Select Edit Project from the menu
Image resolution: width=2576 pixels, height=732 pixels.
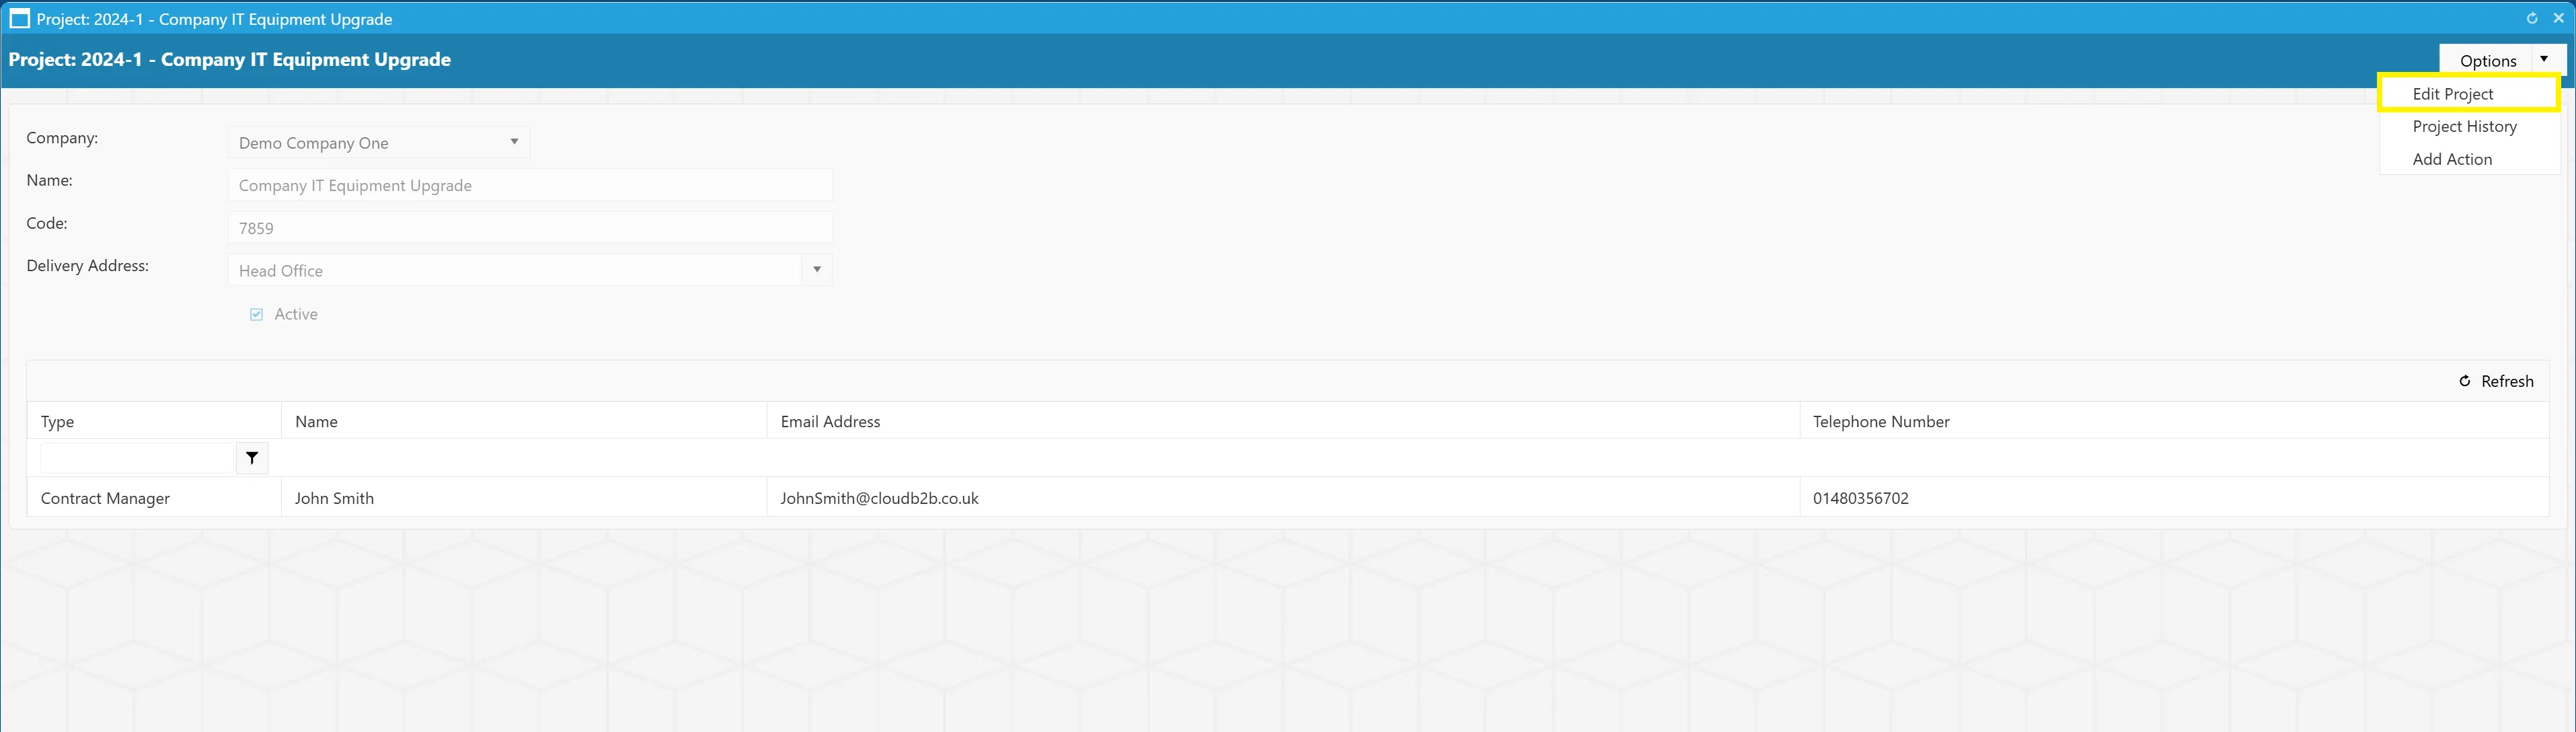click(2469, 94)
